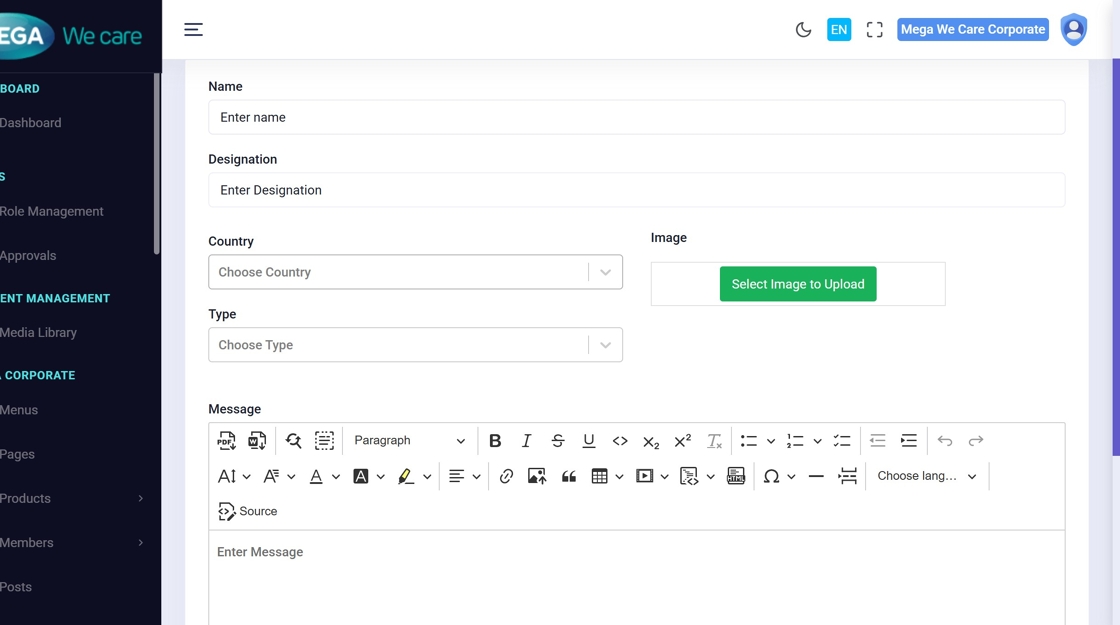Click the image upload icon in toolbar
Image resolution: width=1120 pixels, height=625 pixels.
click(537, 476)
